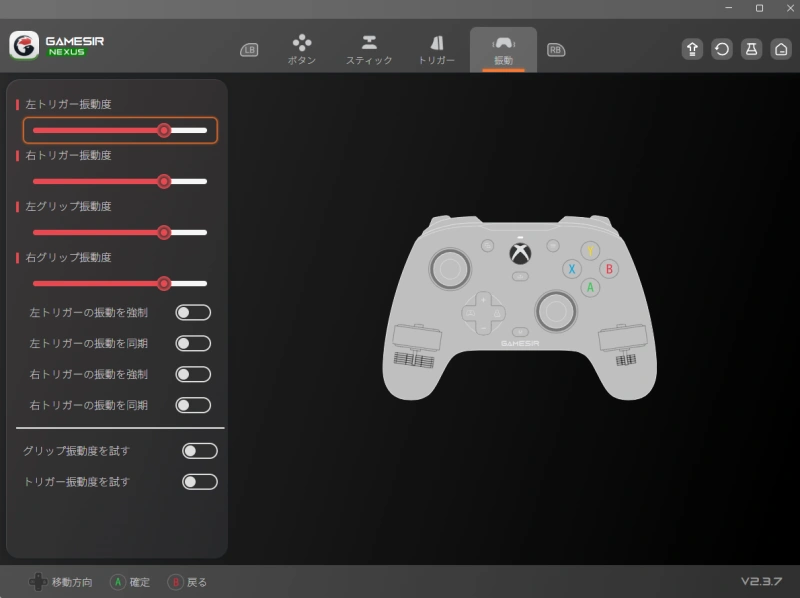Click the Xbox button on the controller image

tap(520, 251)
